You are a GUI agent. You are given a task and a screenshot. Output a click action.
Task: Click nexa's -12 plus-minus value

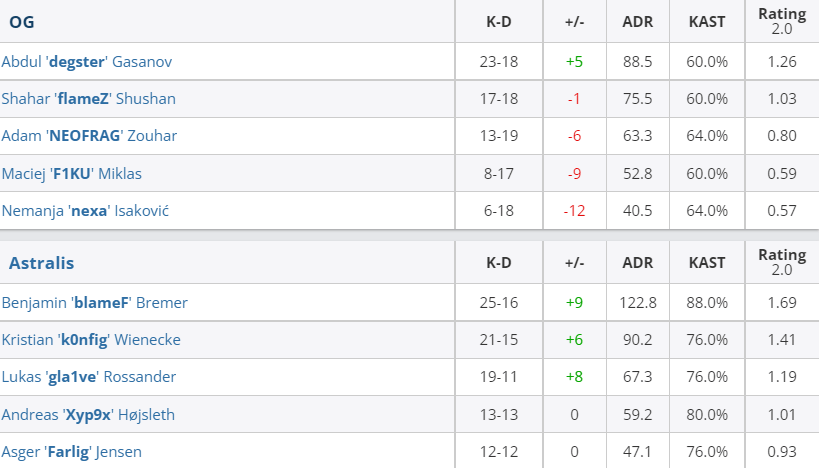pos(575,210)
